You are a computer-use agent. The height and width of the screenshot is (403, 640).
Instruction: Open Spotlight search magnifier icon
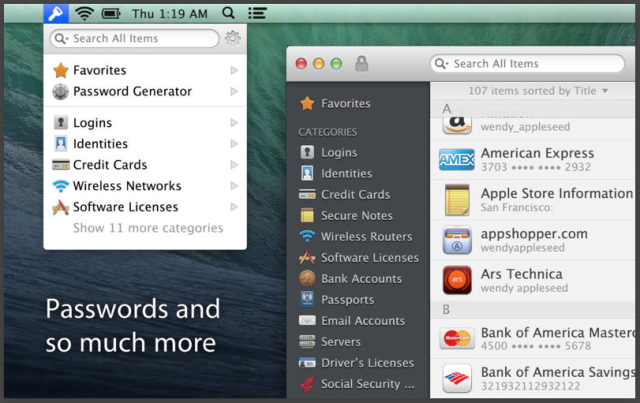tap(228, 13)
